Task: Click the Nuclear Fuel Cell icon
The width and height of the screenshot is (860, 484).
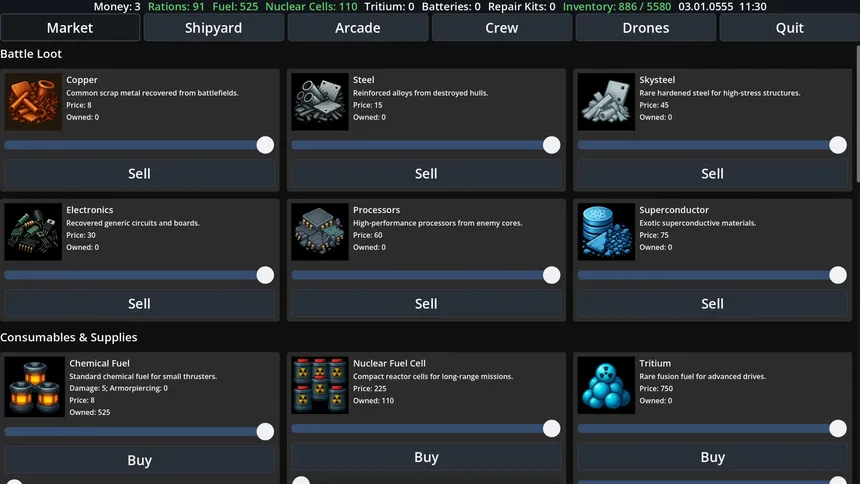Action: [x=320, y=386]
